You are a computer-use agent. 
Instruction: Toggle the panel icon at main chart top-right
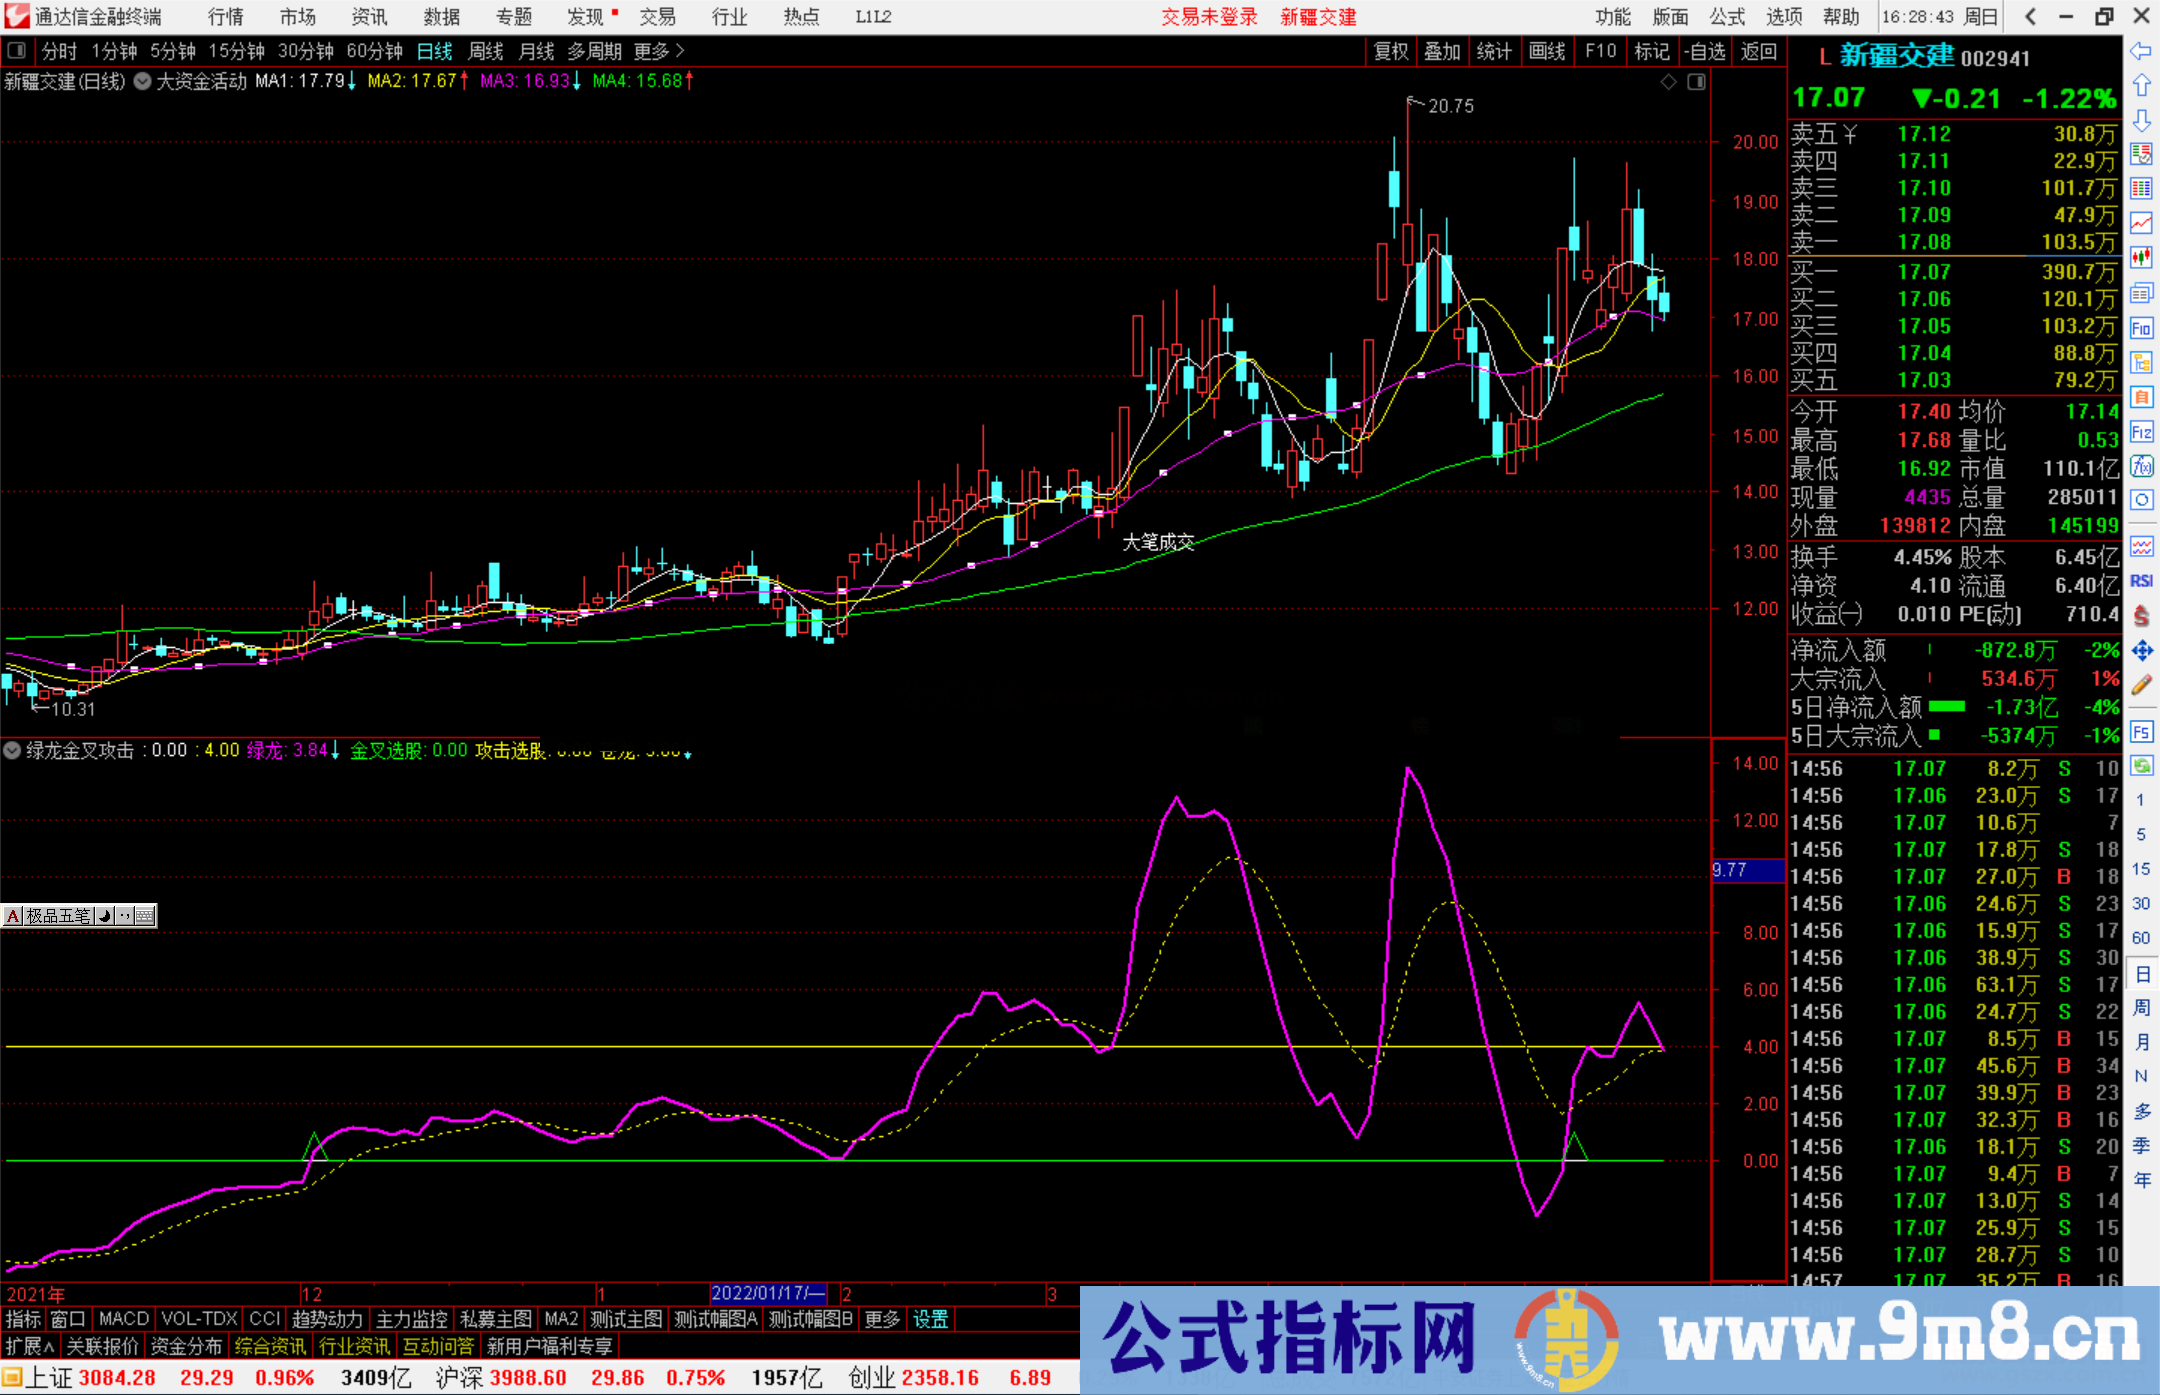coord(1696,82)
